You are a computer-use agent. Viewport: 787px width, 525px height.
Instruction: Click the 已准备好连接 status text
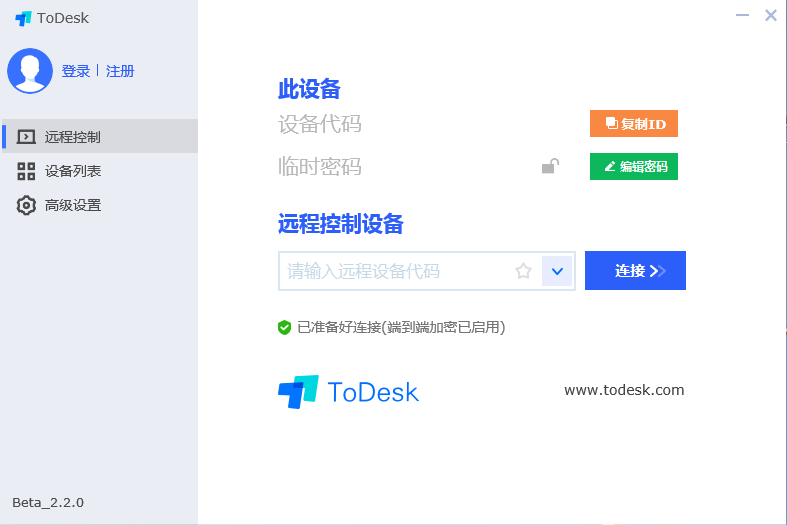[x=401, y=327]
